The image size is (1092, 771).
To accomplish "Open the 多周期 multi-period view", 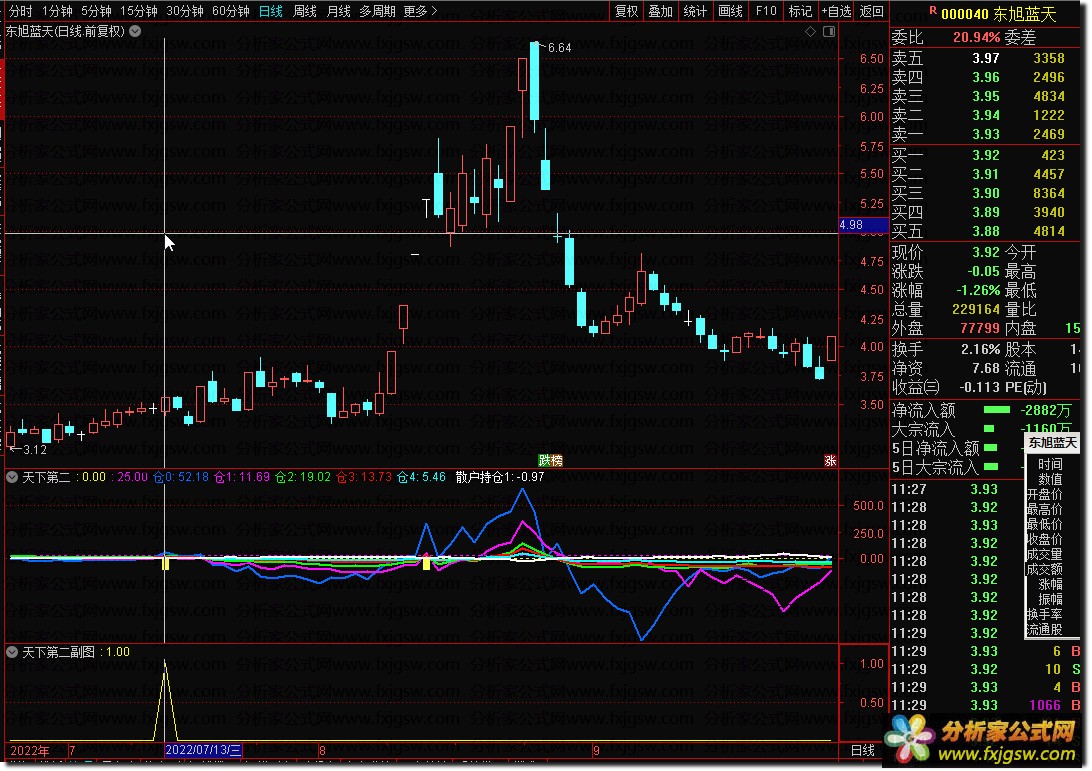I will [x=377, y=11].
